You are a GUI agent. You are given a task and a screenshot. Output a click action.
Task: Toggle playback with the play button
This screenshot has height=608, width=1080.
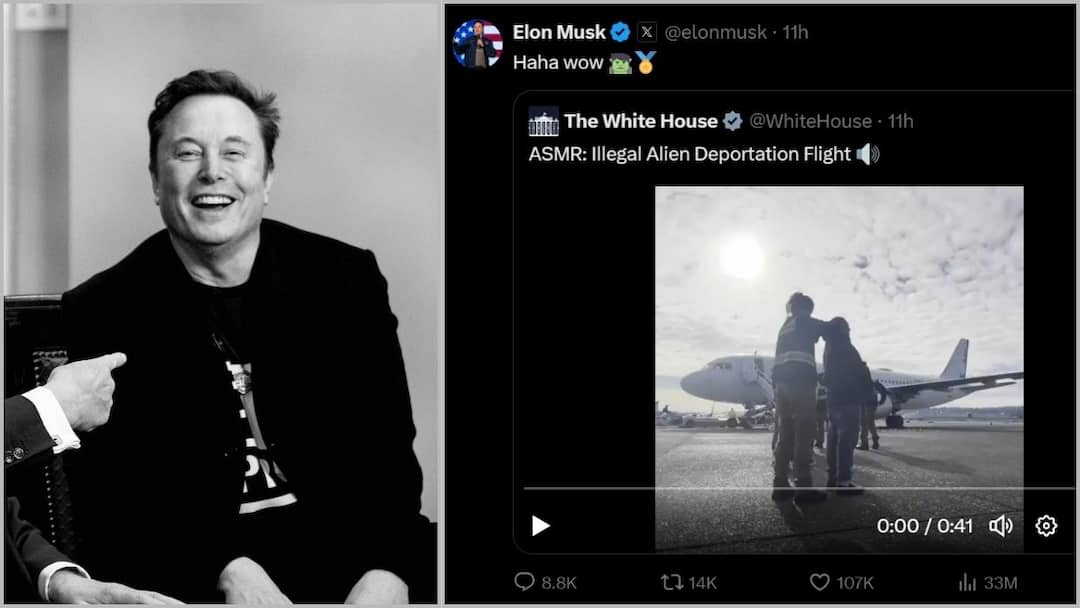click(x=539, y=525)
